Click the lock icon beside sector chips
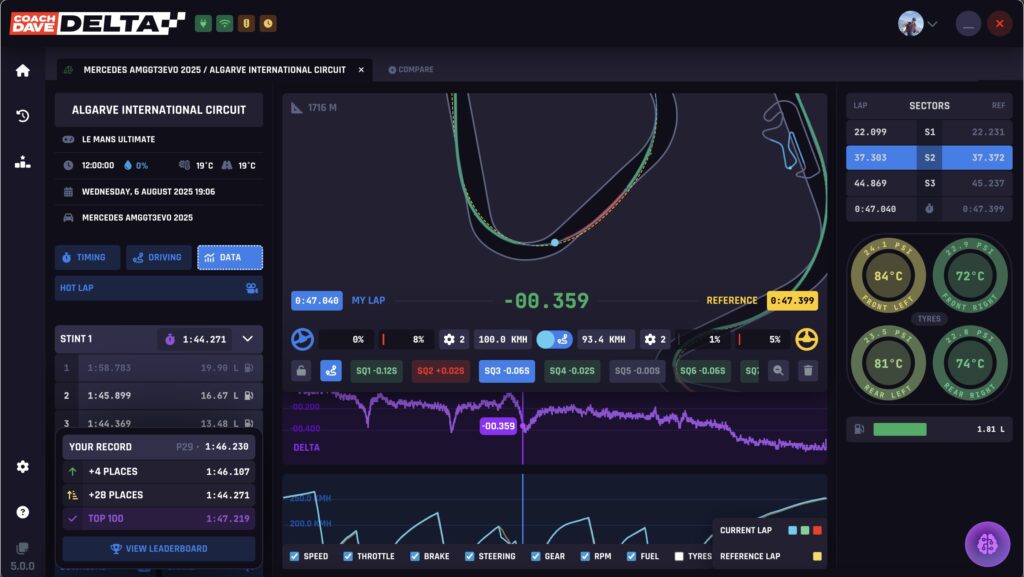Viewport: 1024px width, 577px height. pyautogui.click(x=301, y=371)
